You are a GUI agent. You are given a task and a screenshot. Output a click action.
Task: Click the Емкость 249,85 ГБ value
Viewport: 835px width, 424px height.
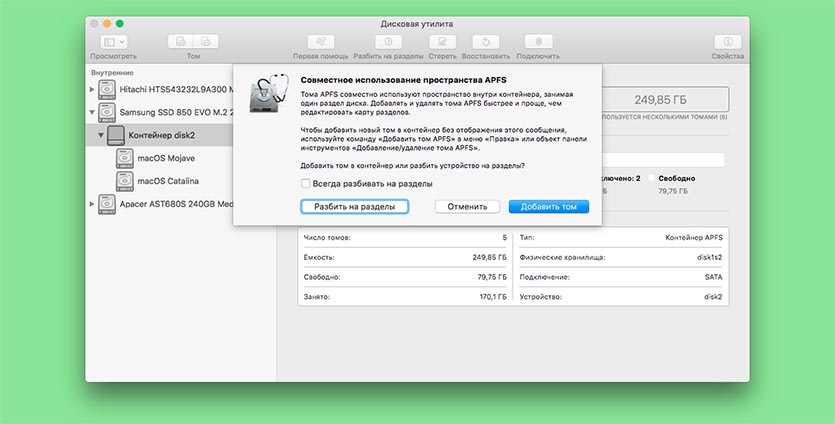point(489,257)
